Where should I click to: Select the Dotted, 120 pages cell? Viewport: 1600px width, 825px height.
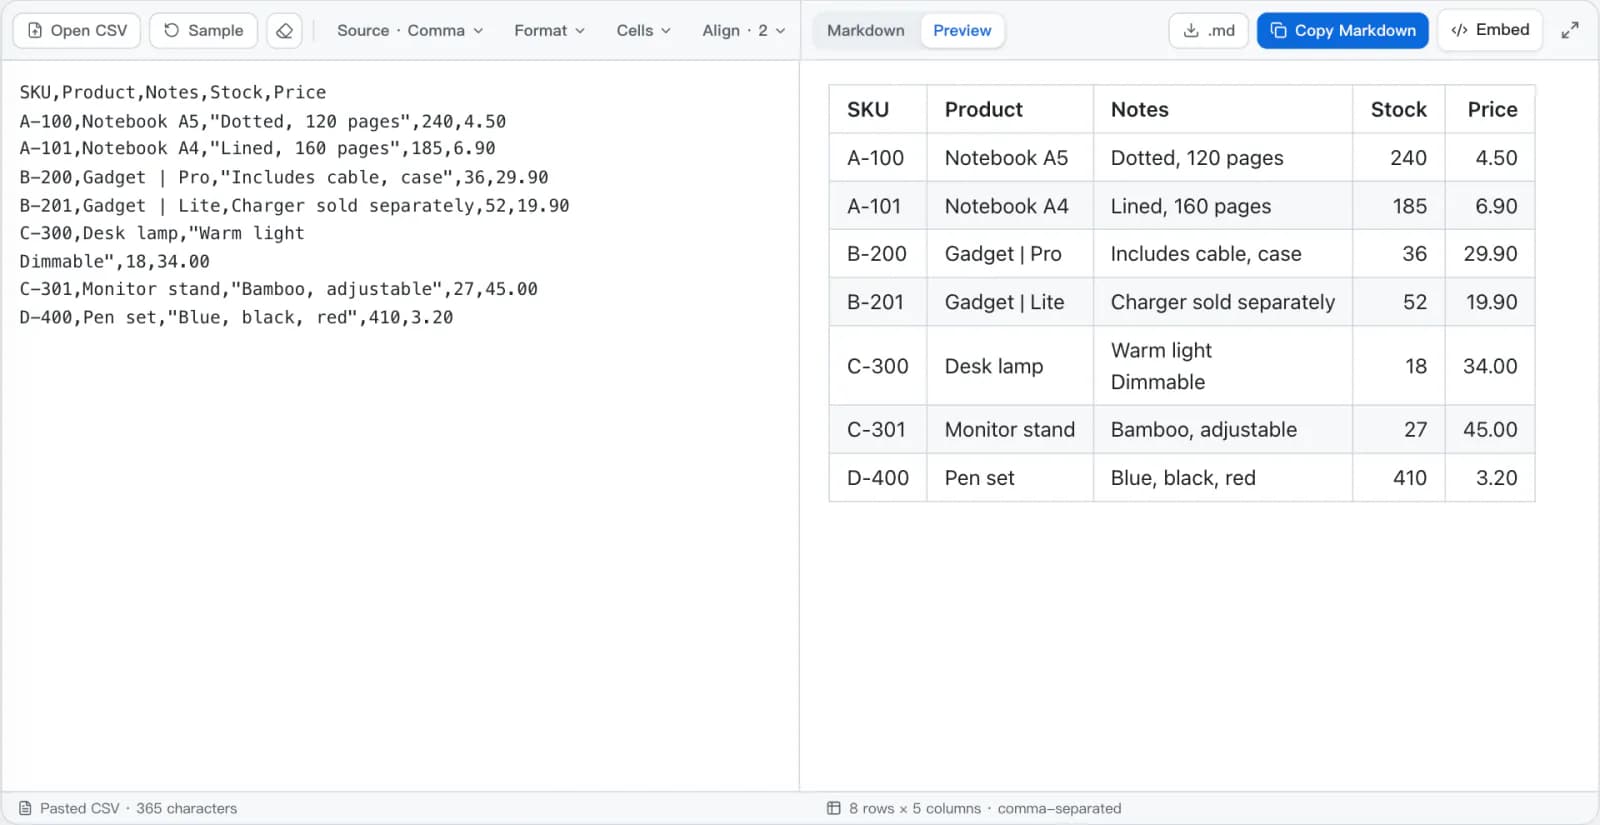tap(1223, 158)
